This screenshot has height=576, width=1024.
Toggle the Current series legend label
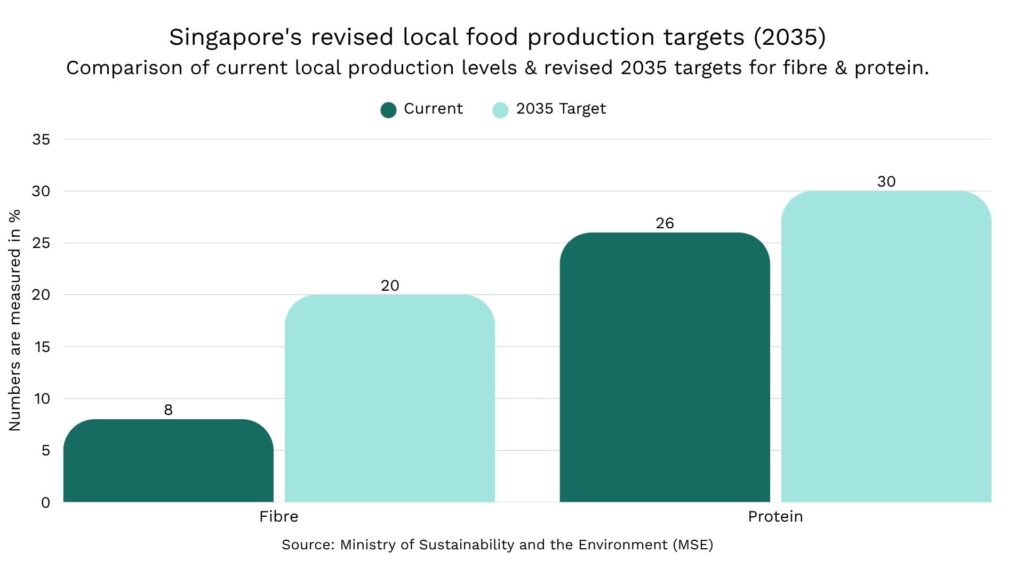[433, 108]
